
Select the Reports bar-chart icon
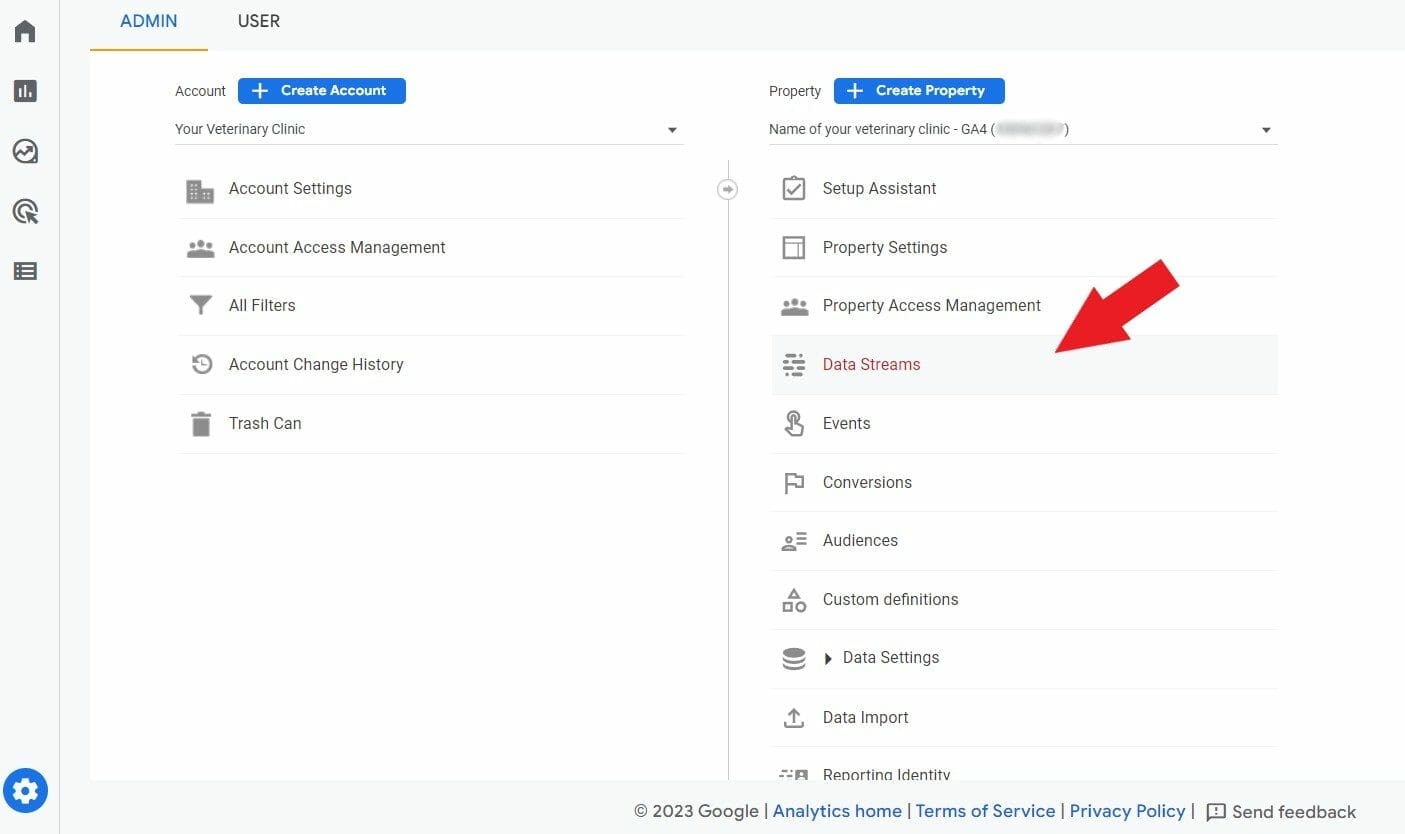click(x=25, y=90)
